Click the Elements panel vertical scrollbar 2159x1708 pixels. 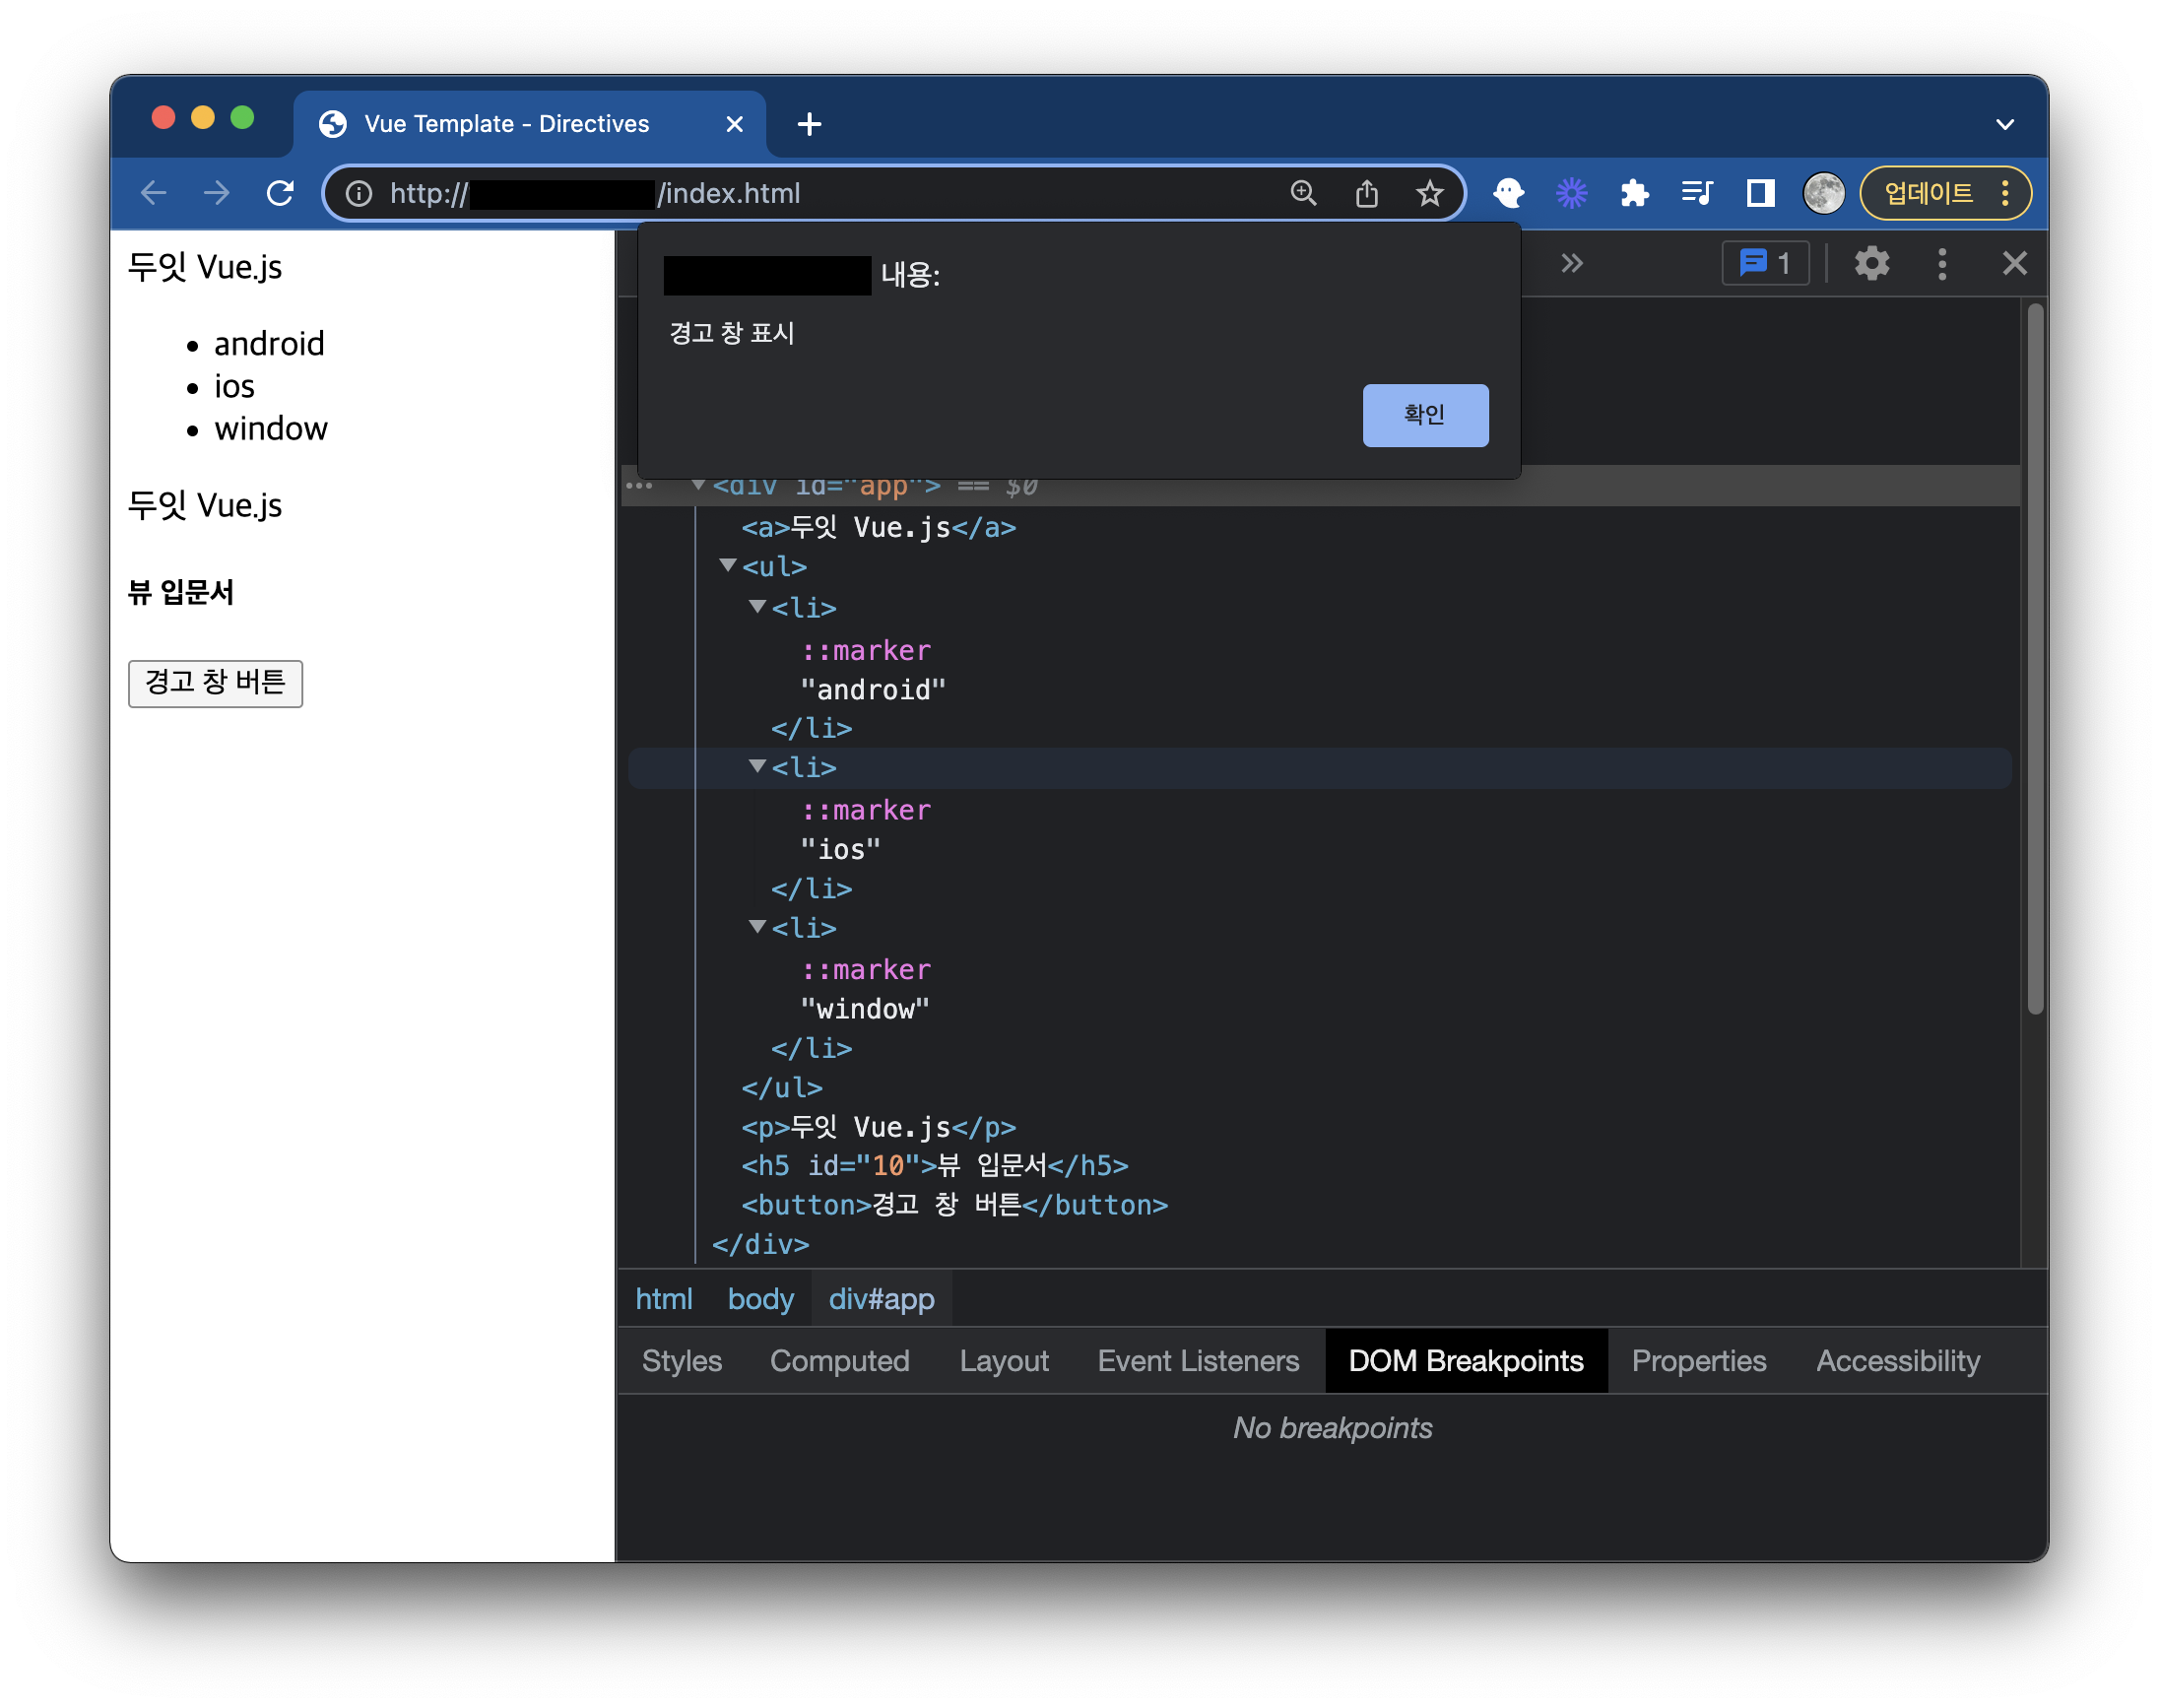(x=2034, y=660)
